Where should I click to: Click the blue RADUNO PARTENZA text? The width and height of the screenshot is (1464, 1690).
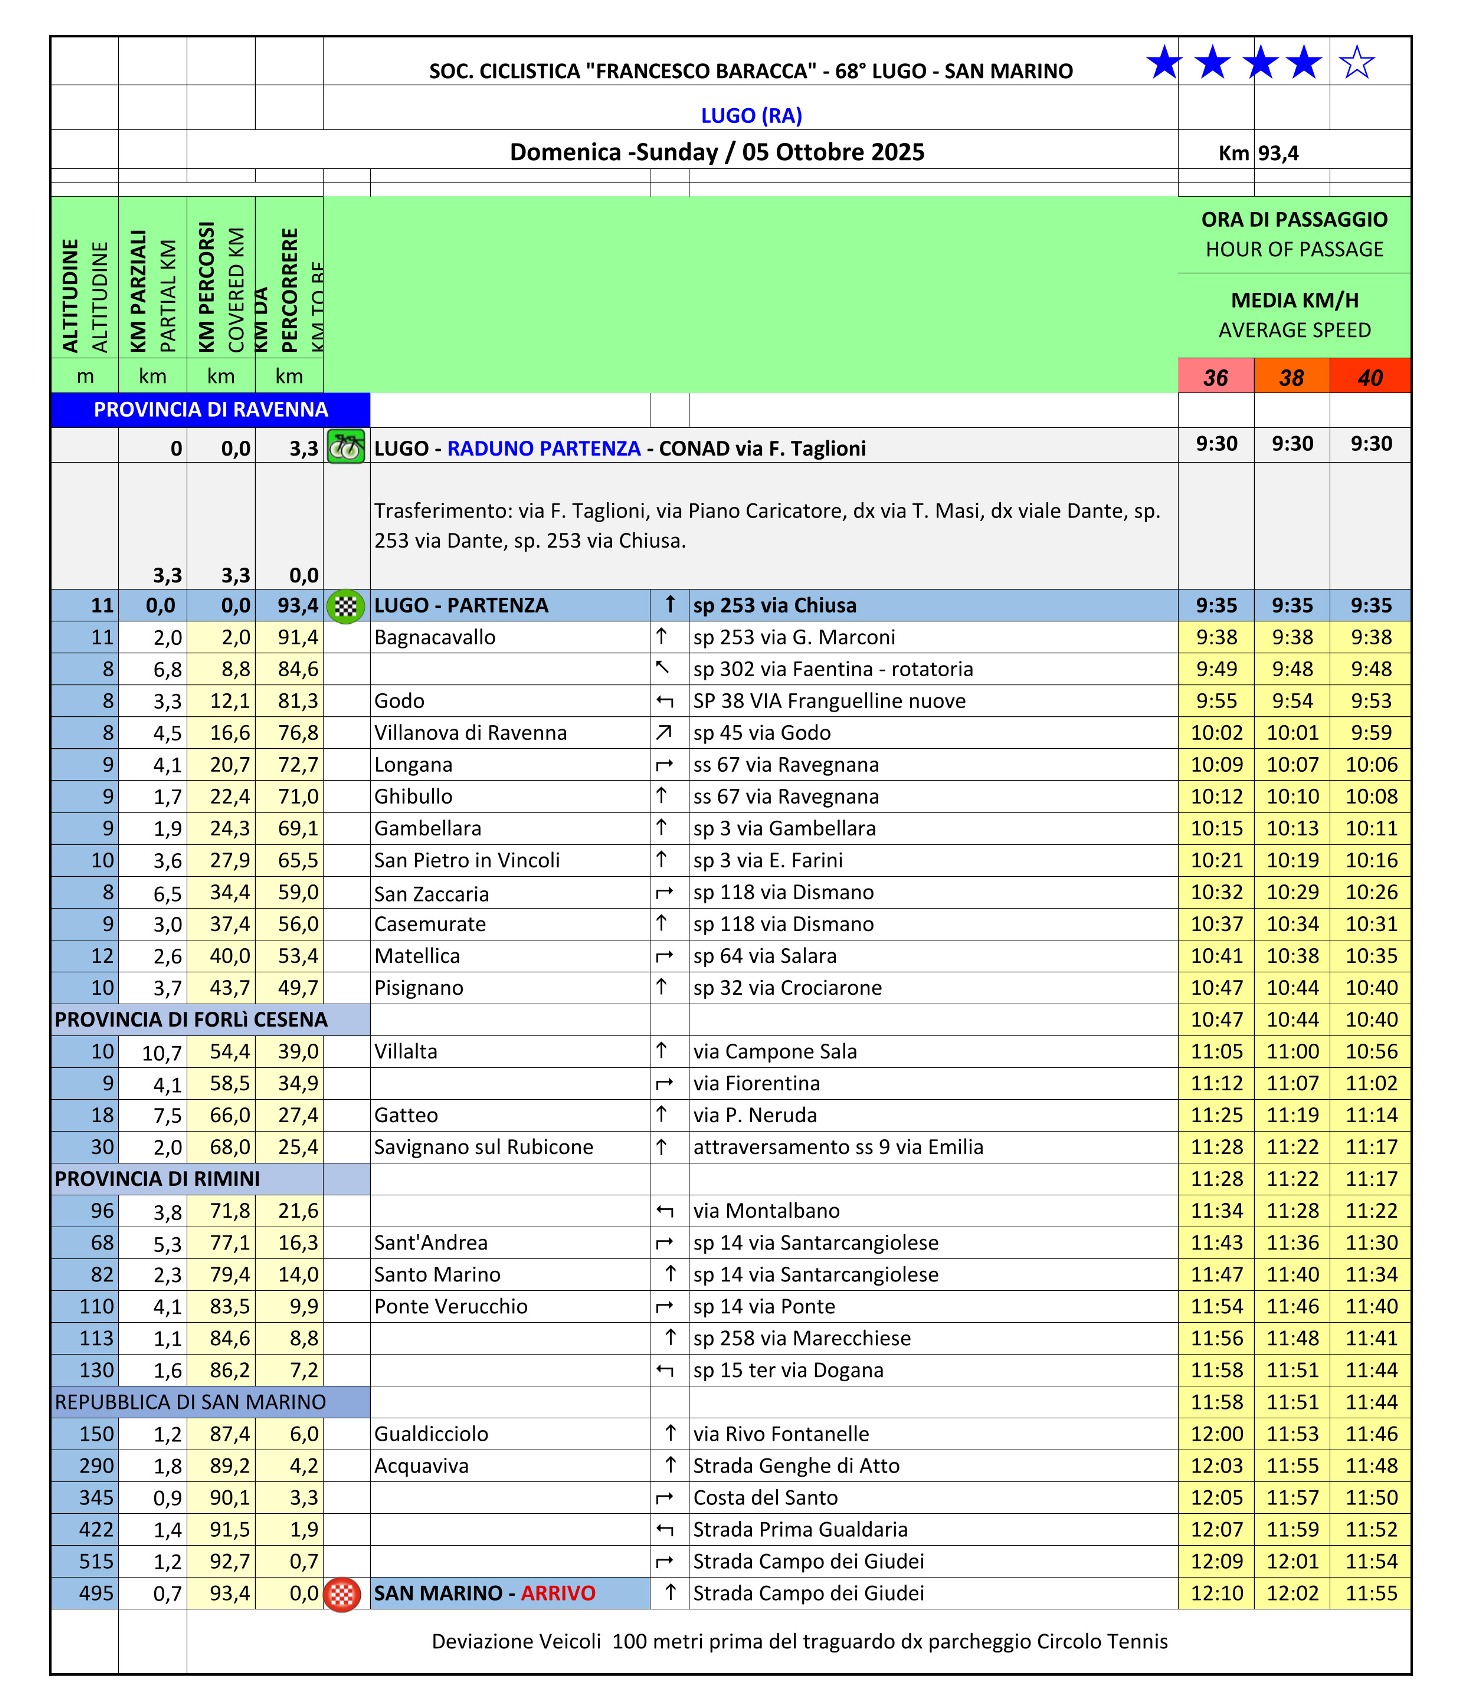544,448
